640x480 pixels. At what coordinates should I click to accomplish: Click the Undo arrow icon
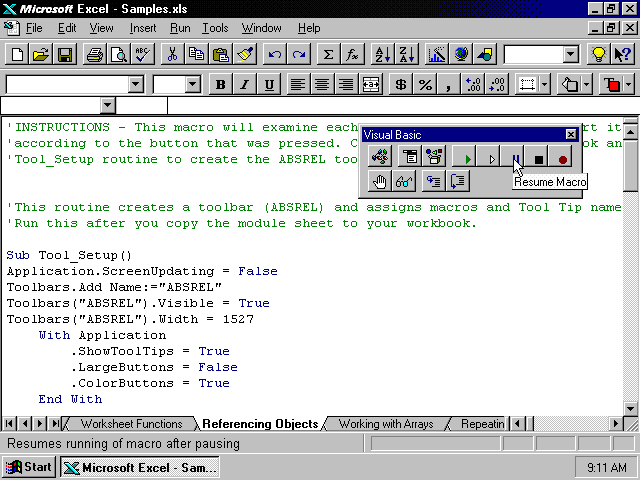(275, 54)
